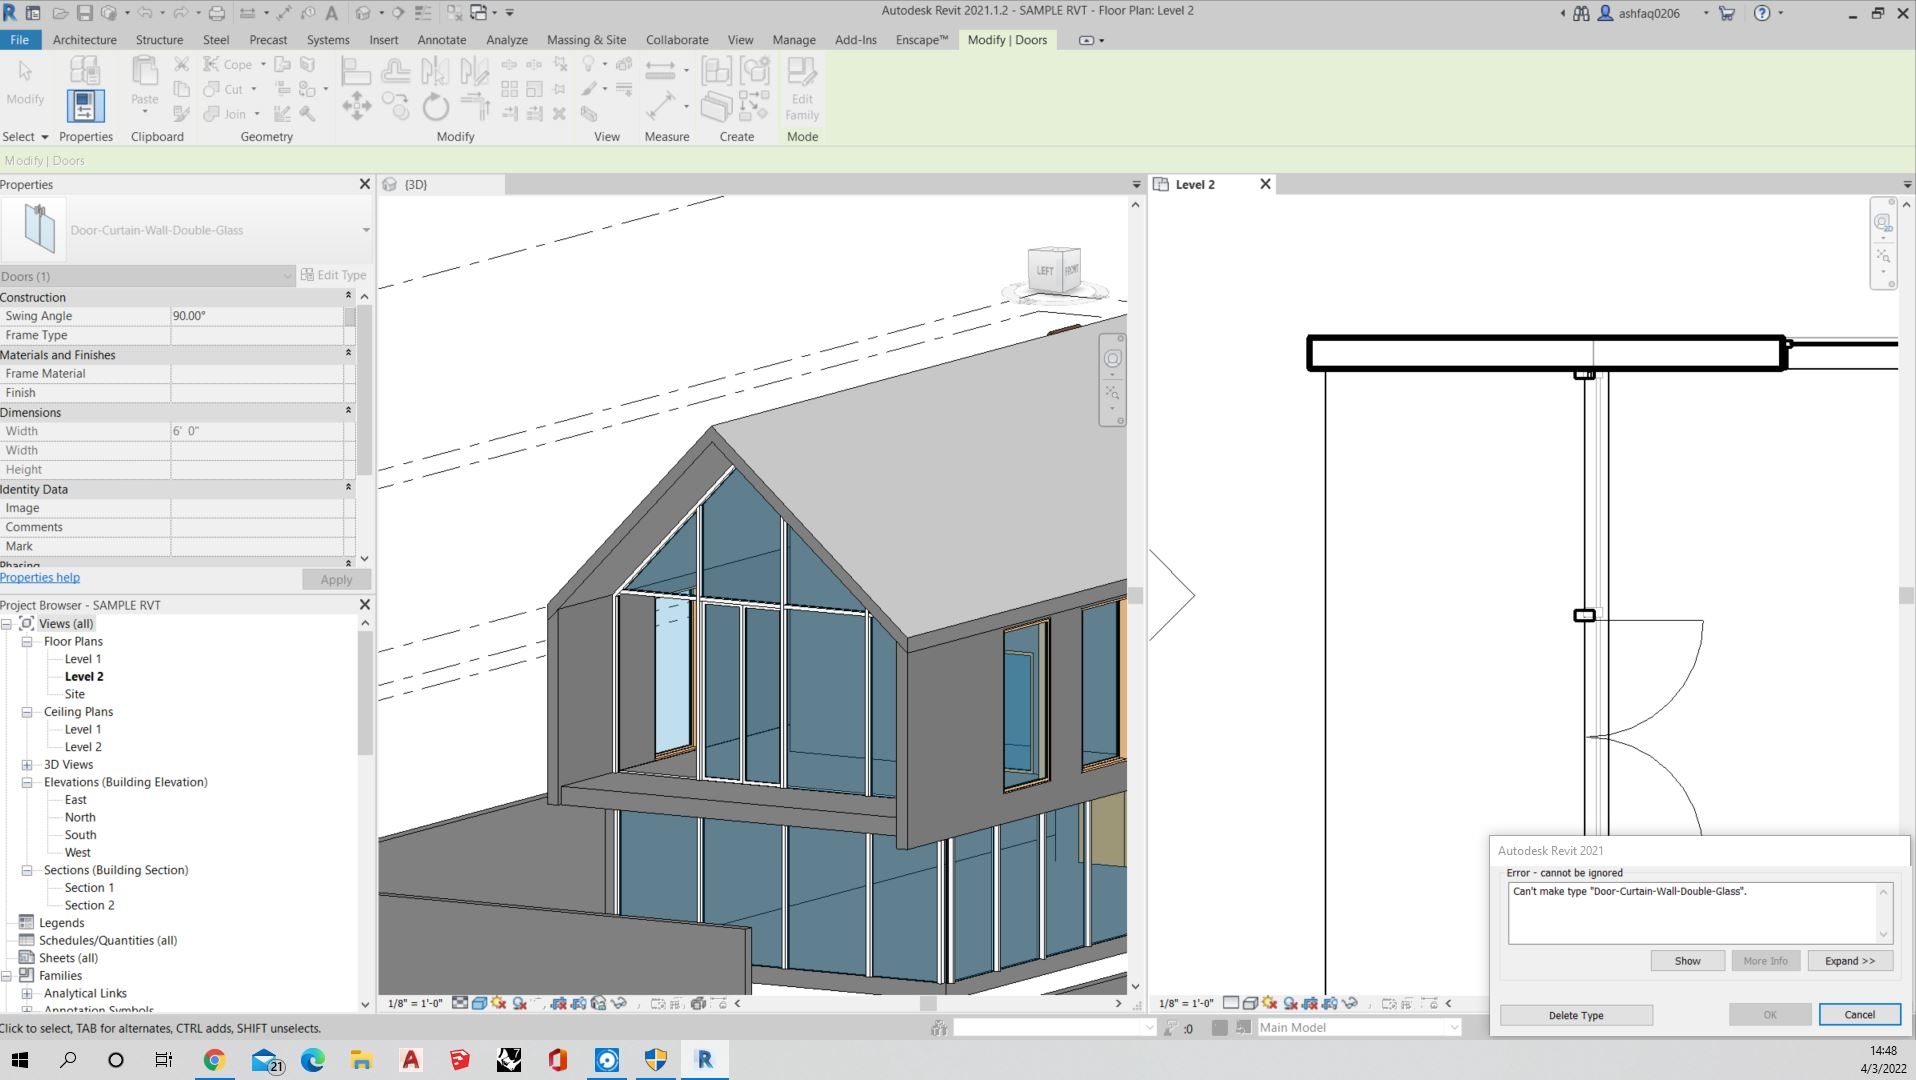Click Show in the error dialog
Screen dimensions: 1916x1080
[x=1687, y=961]
